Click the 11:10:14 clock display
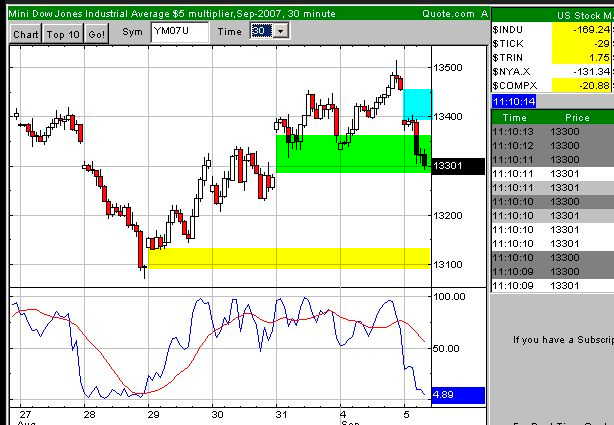Image resolution: width=614 pixels, height=425 pixels. point(515,101)
